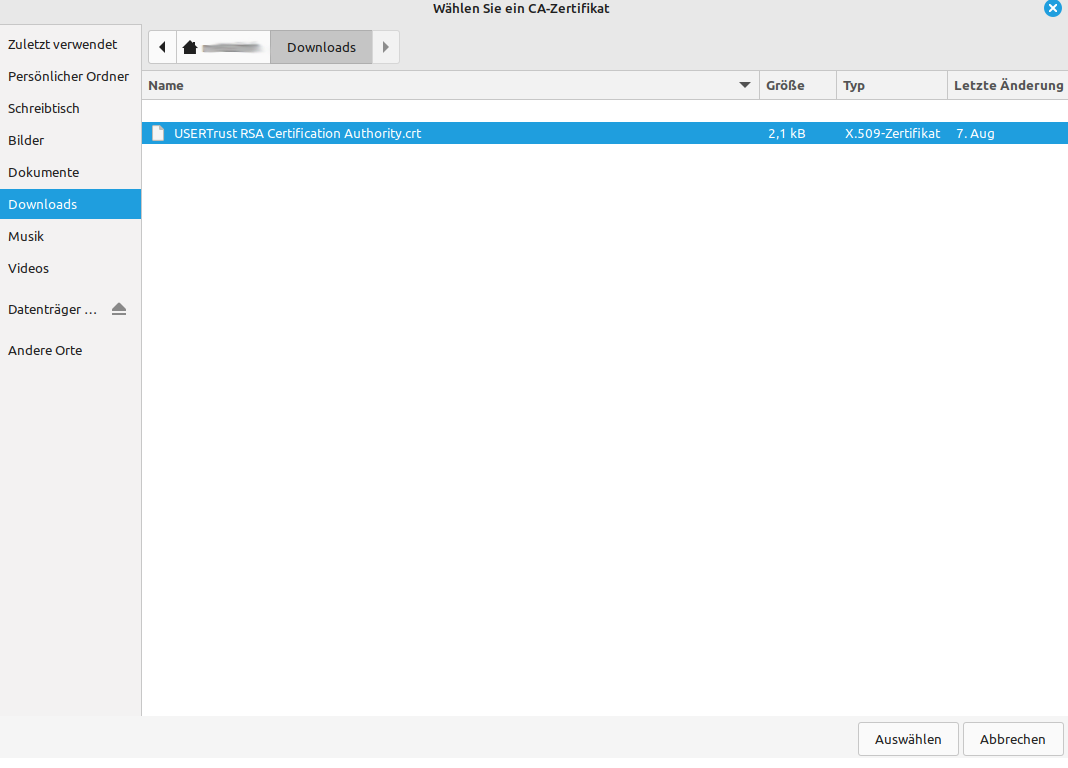Toggle sort order via Name column arrow
Screen dimensions: 1068x768
[x=744, y=85]
